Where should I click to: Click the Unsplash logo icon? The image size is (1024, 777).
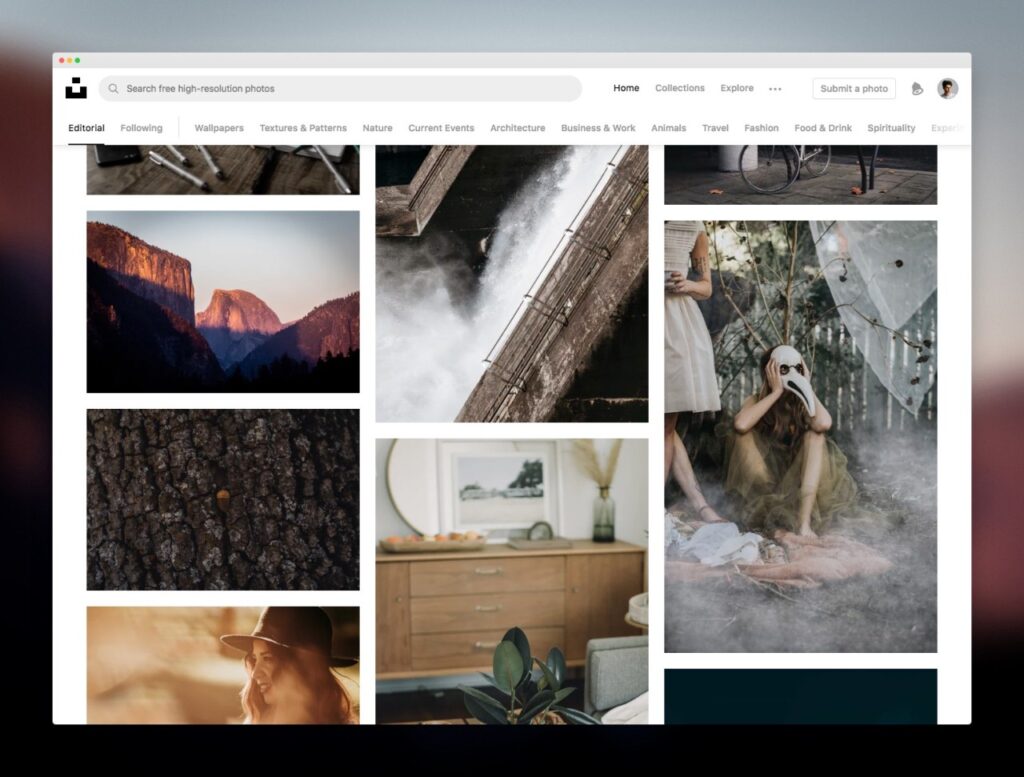[76, 88]
